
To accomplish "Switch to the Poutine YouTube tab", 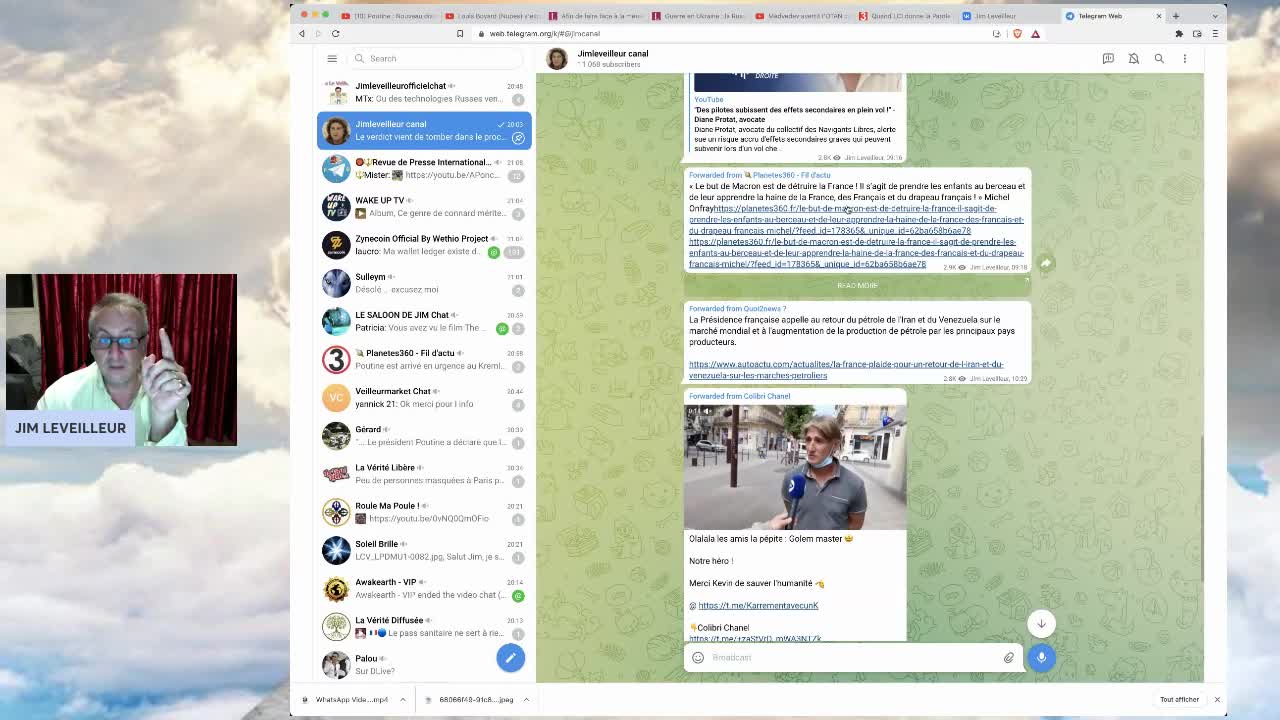I will 388,16.
